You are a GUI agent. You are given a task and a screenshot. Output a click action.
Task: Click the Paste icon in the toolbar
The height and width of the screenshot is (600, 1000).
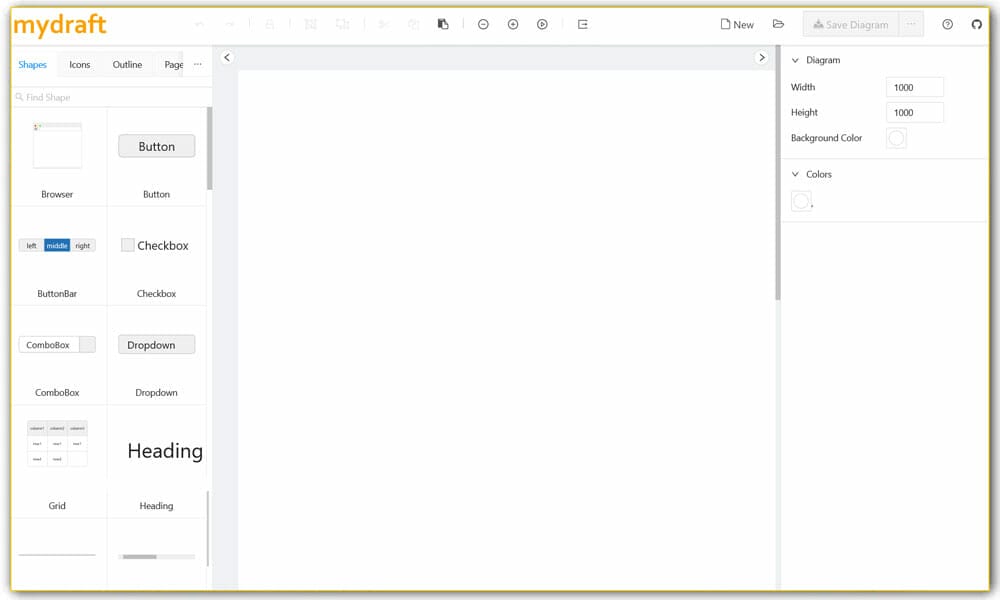pyautogui.click(x=443, y=24)
